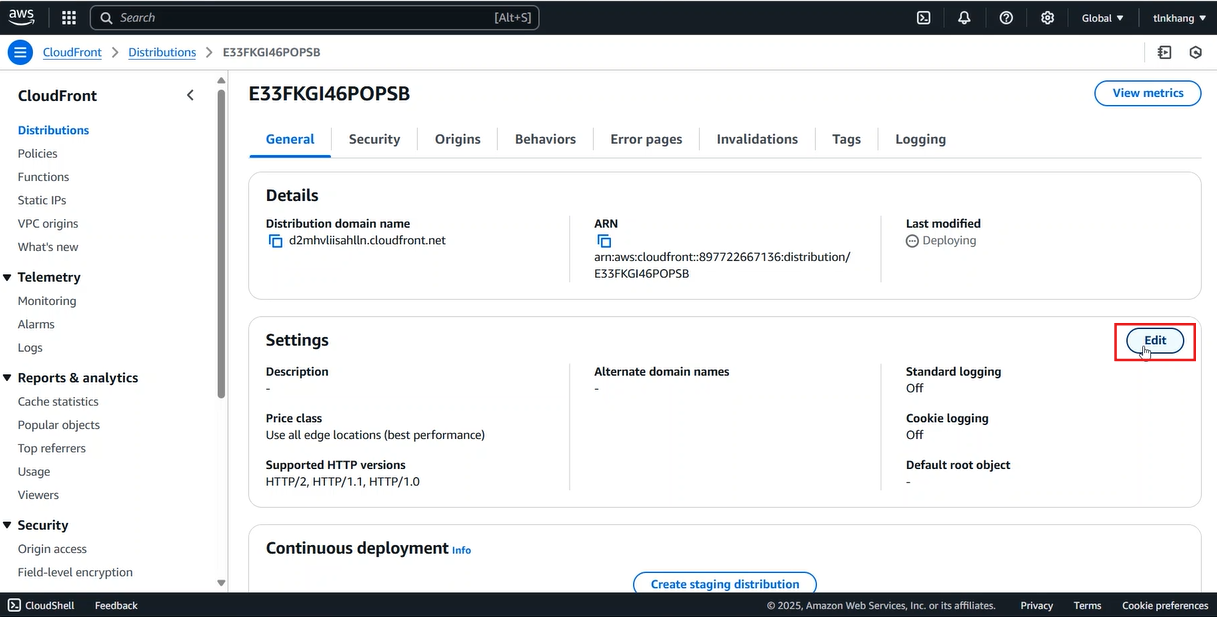This screenshot has height=617, width=1217.
Task: Open Cache statistics report
Action: pyautogui.click(x=58, y=402)
